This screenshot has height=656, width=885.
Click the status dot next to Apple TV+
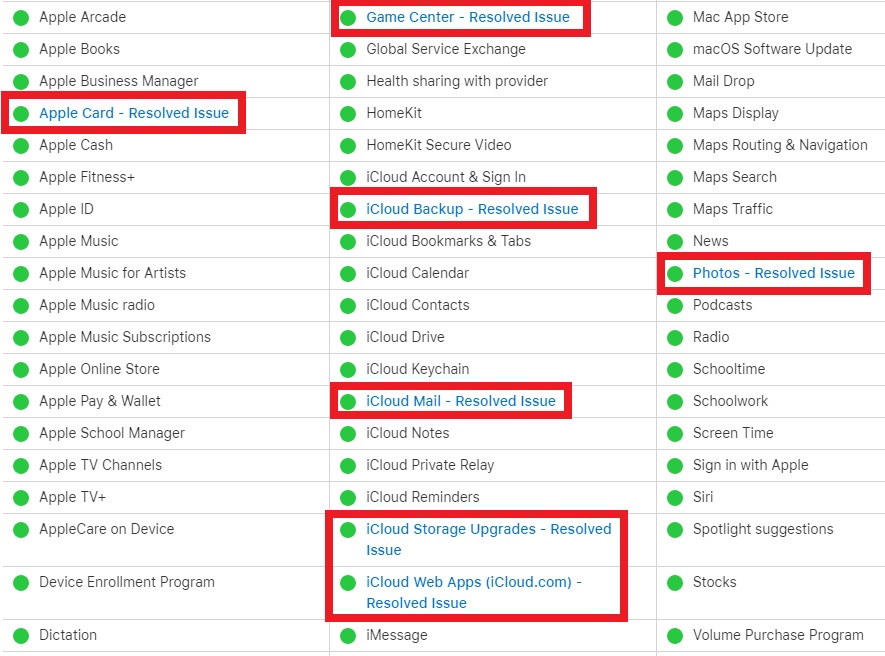(x=21, y=498)
